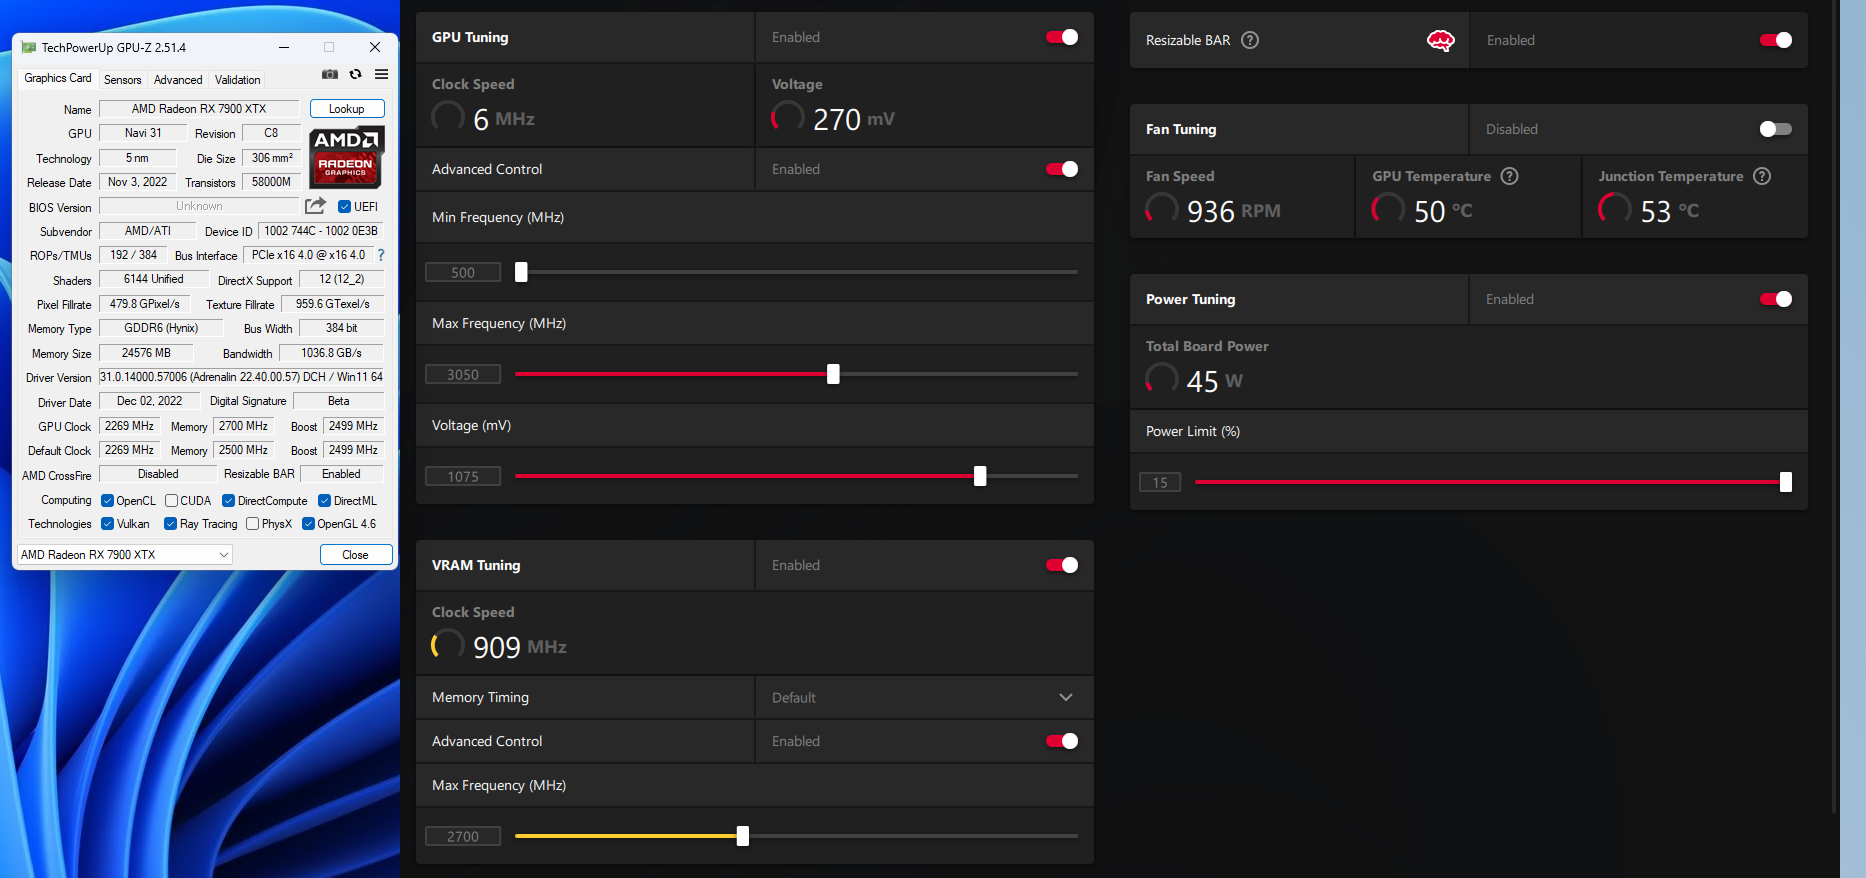Toggle the OpenCL checkbox
This screenshot has height=878, width=1866.
[x=107, y=501]
